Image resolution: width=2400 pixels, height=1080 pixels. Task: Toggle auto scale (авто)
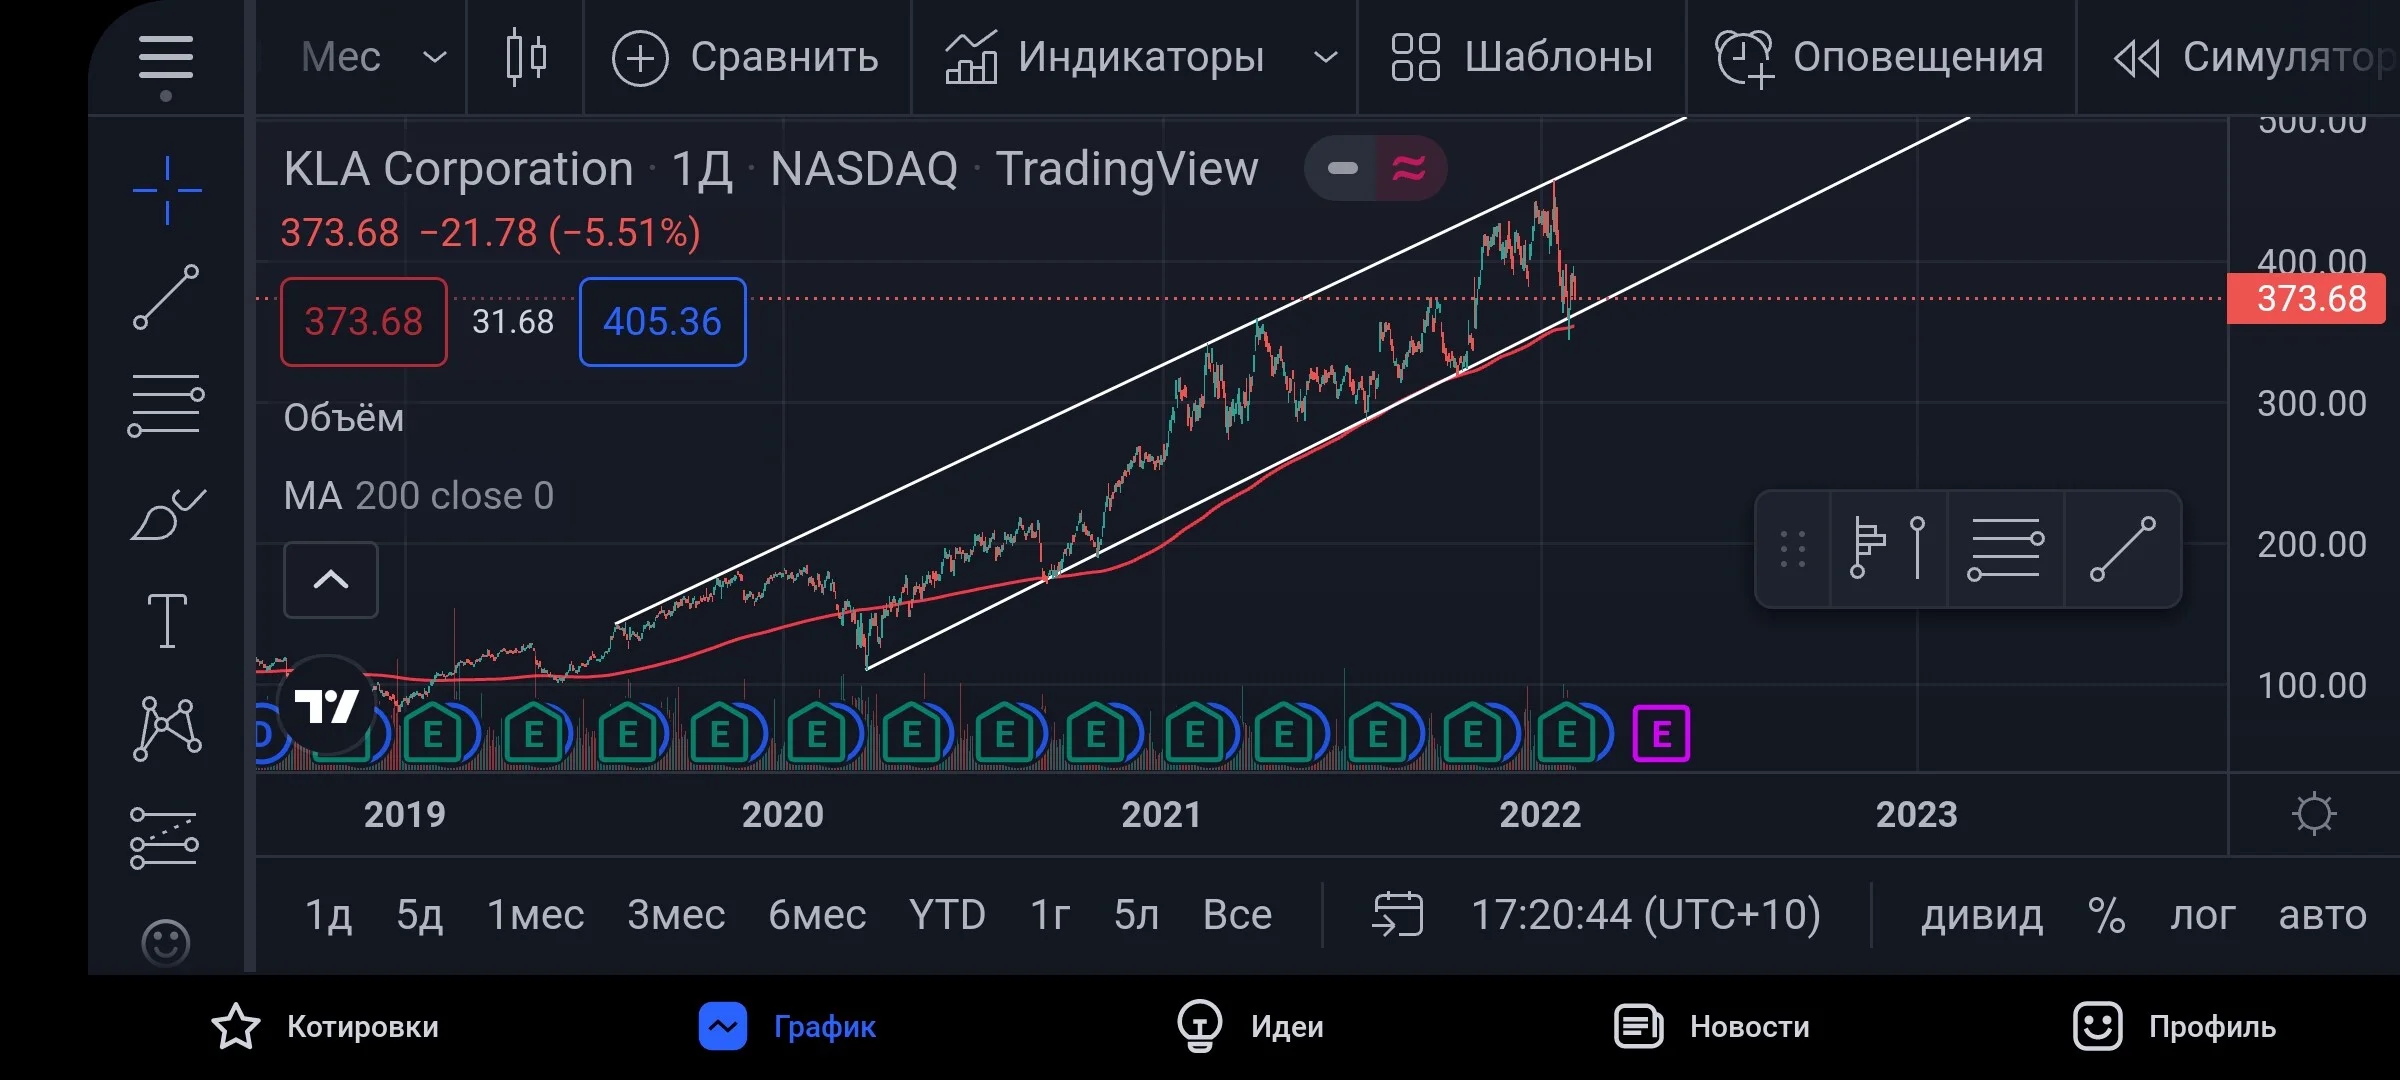[2322, 915]
